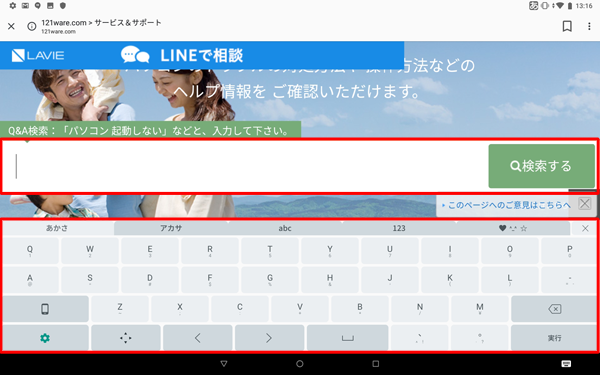Screen dimensions: 600x375
Task: Tap the U key
Action: coord(390,251)
